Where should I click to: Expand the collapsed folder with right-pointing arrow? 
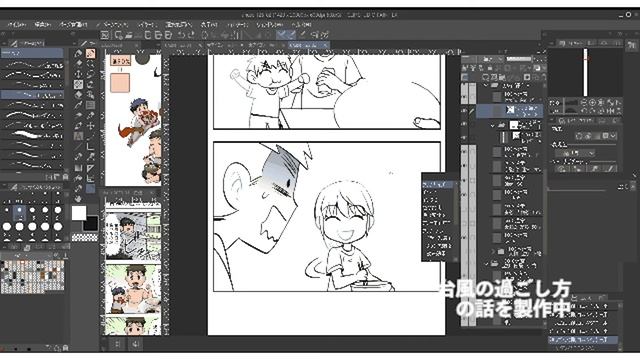click(x=493, y=251)
